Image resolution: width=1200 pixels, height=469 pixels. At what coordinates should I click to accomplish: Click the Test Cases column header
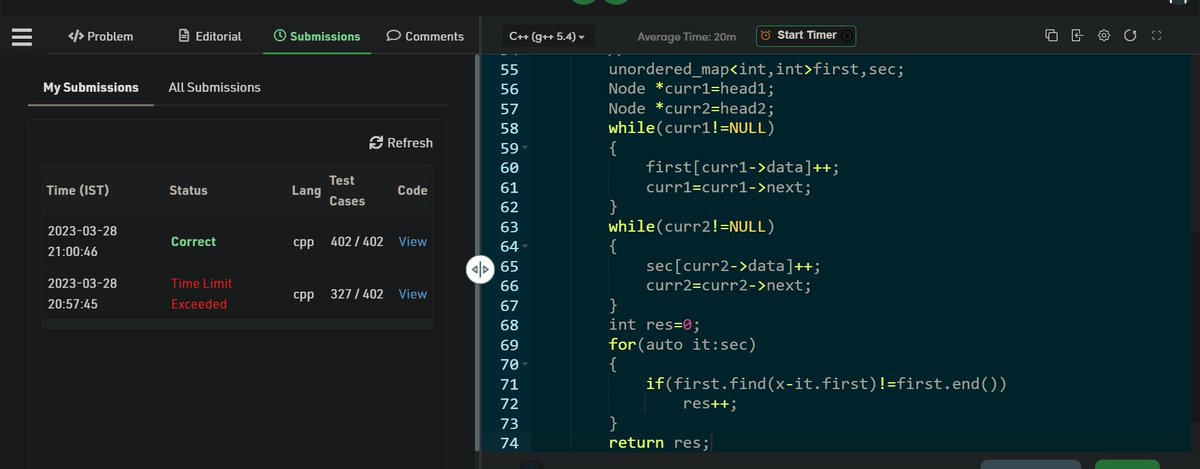(347, 190)
